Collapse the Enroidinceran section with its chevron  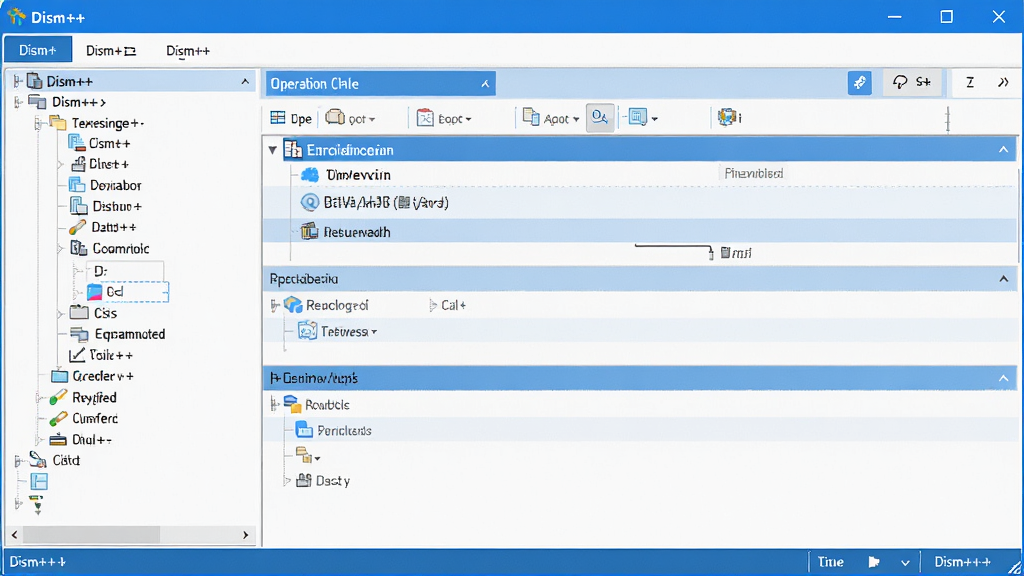click(1003, 150)
